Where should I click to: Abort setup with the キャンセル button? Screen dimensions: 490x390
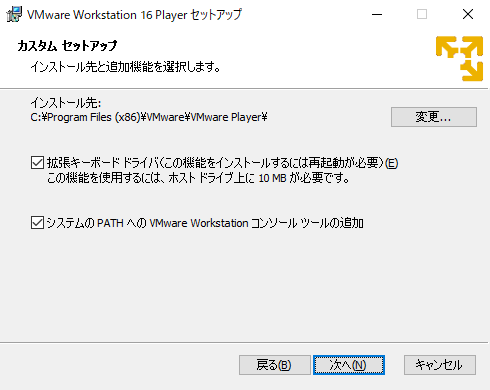440,365
